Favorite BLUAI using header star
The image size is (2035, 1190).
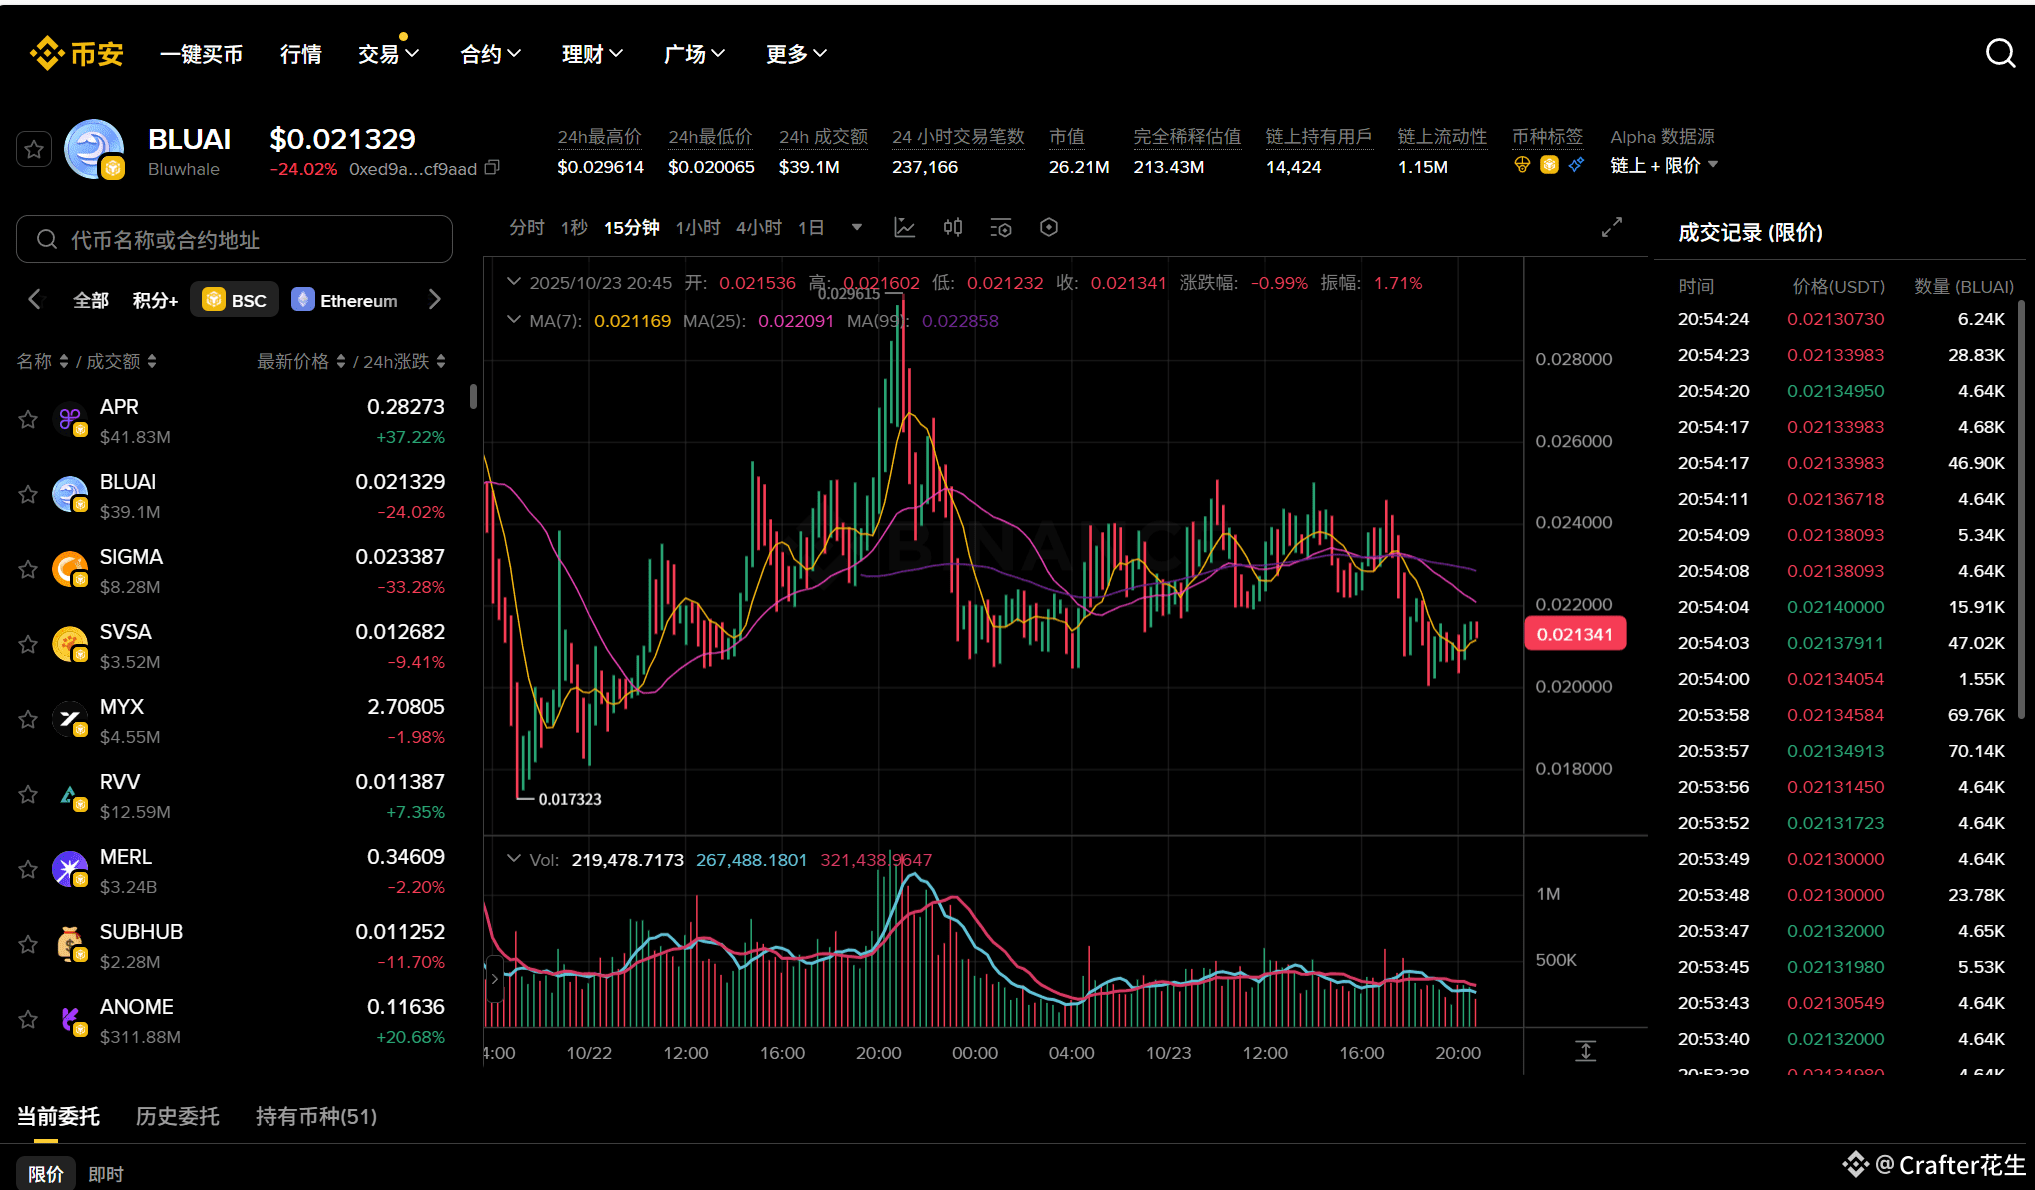34,150
